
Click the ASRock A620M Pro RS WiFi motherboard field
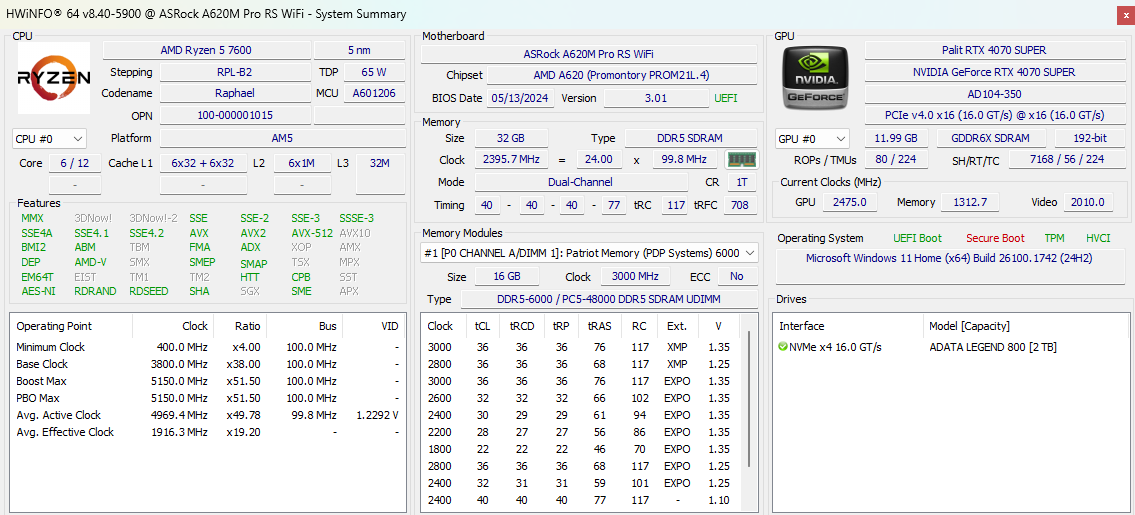click(588, 54)
